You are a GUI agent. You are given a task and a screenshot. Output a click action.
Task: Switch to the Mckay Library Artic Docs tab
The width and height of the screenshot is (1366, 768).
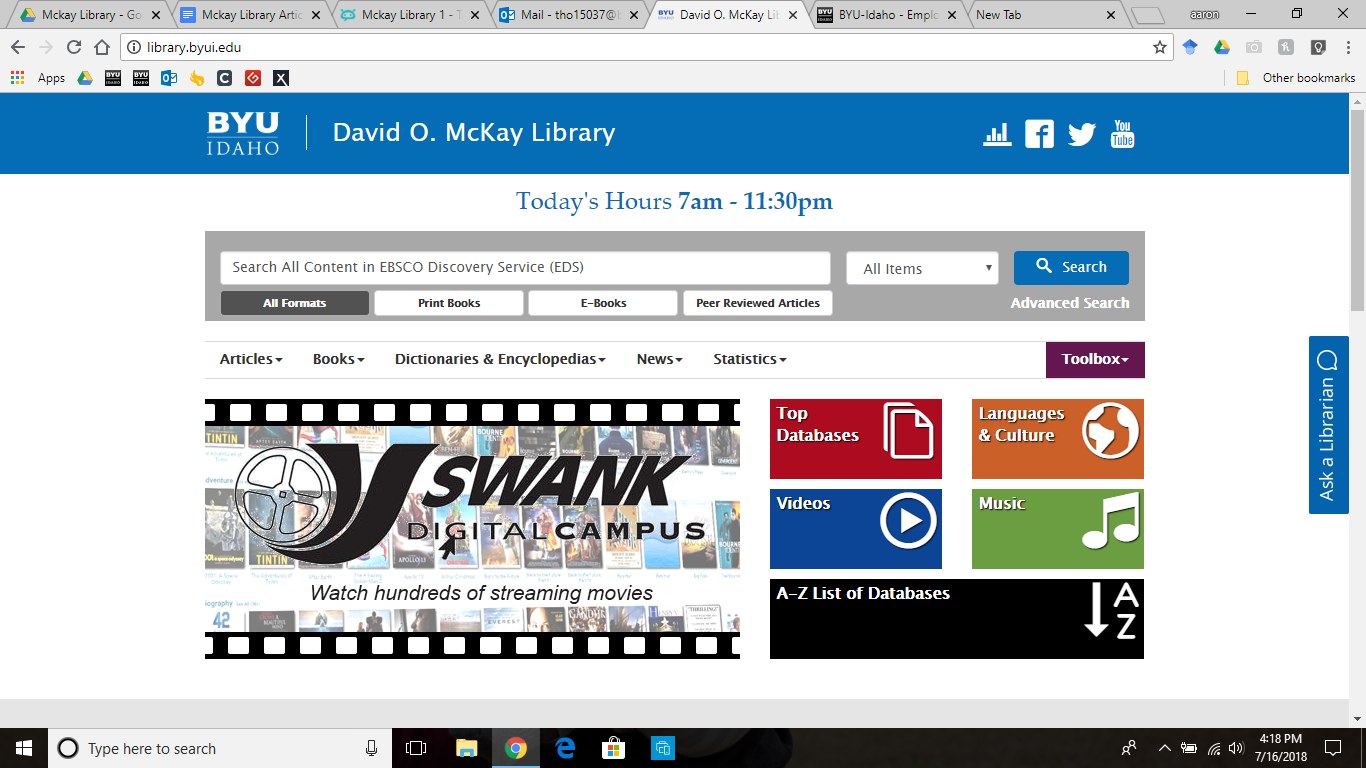(x=250, y=15)
